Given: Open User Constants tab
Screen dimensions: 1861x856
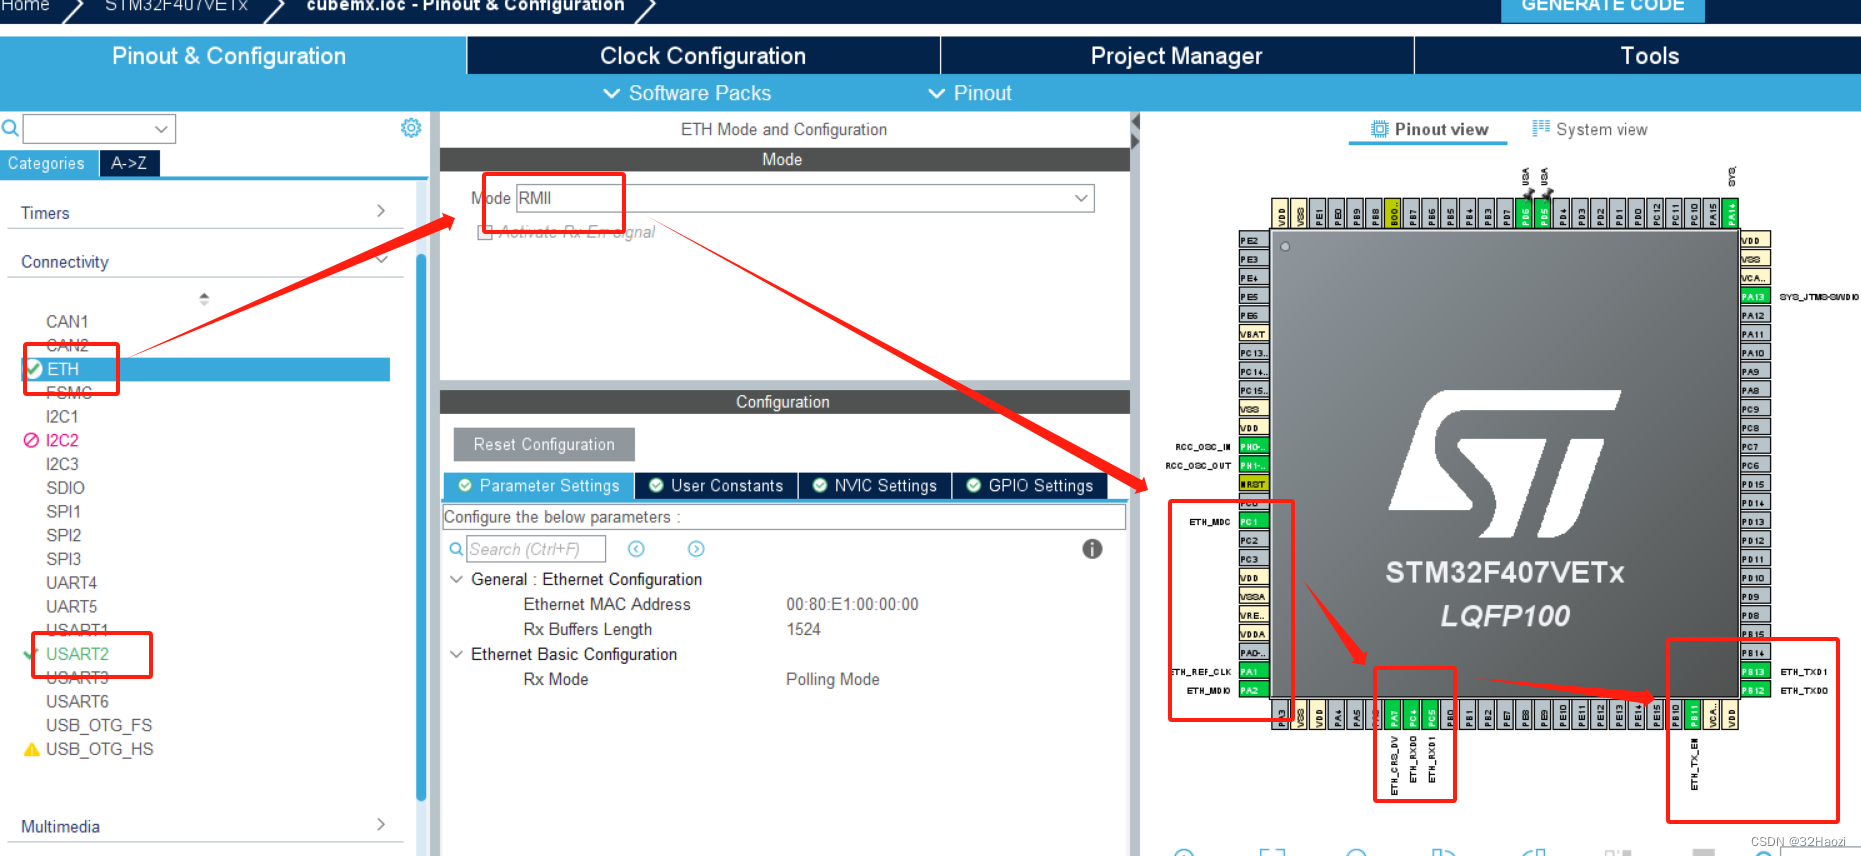Looking at the screenshot, I should coord(716,485).
